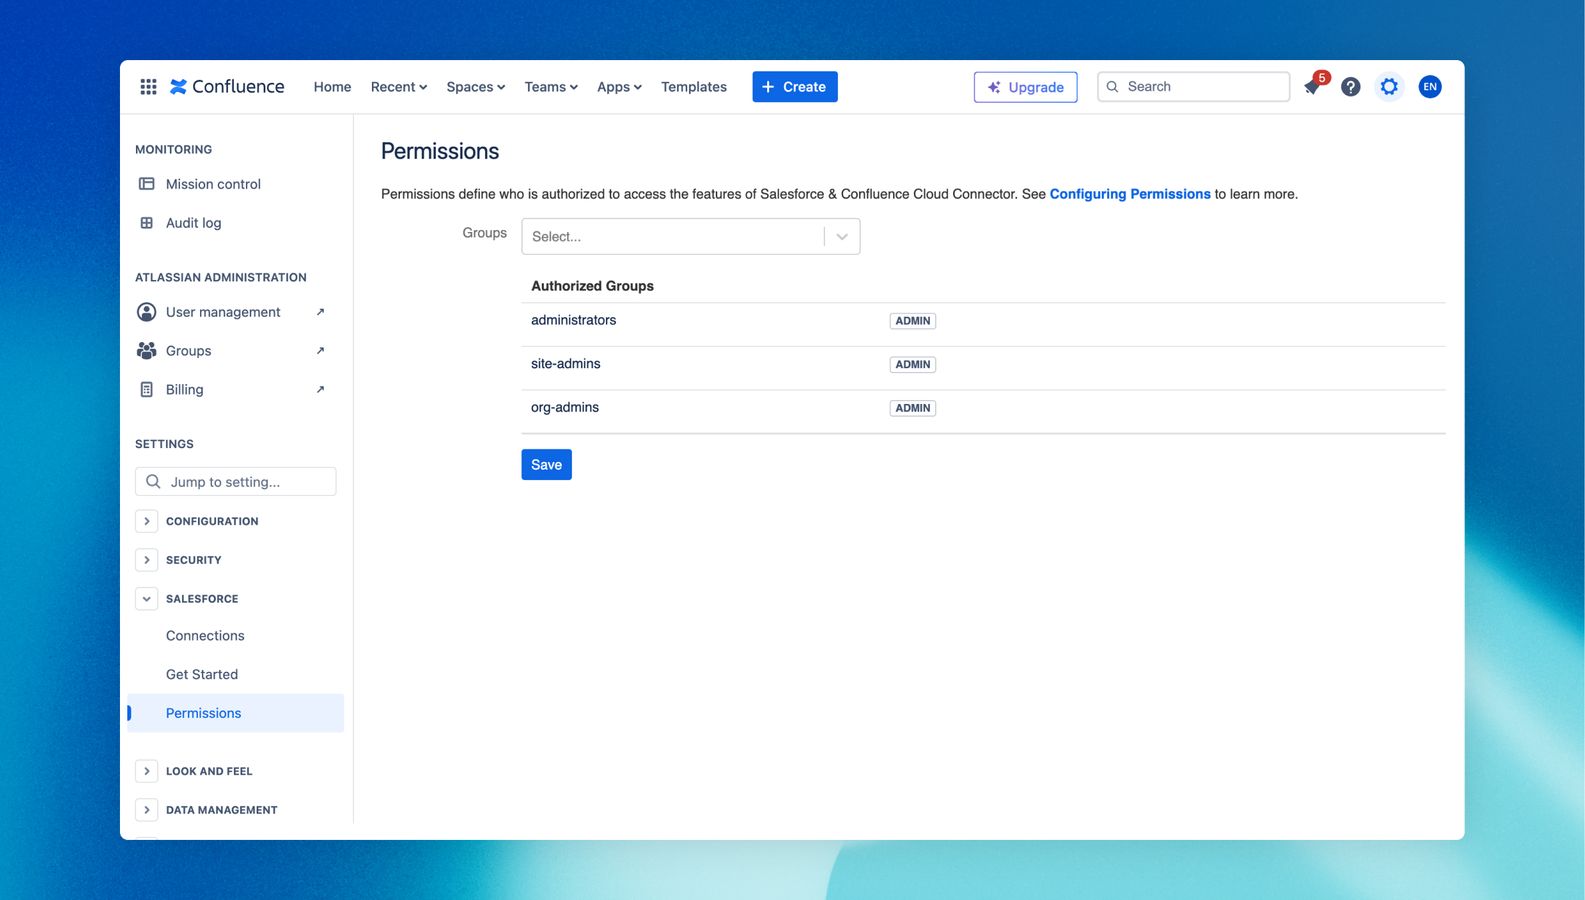This screenshot has height=900, width=1585.
Task: Expand the Data Management section
Action: click(146, 810)
